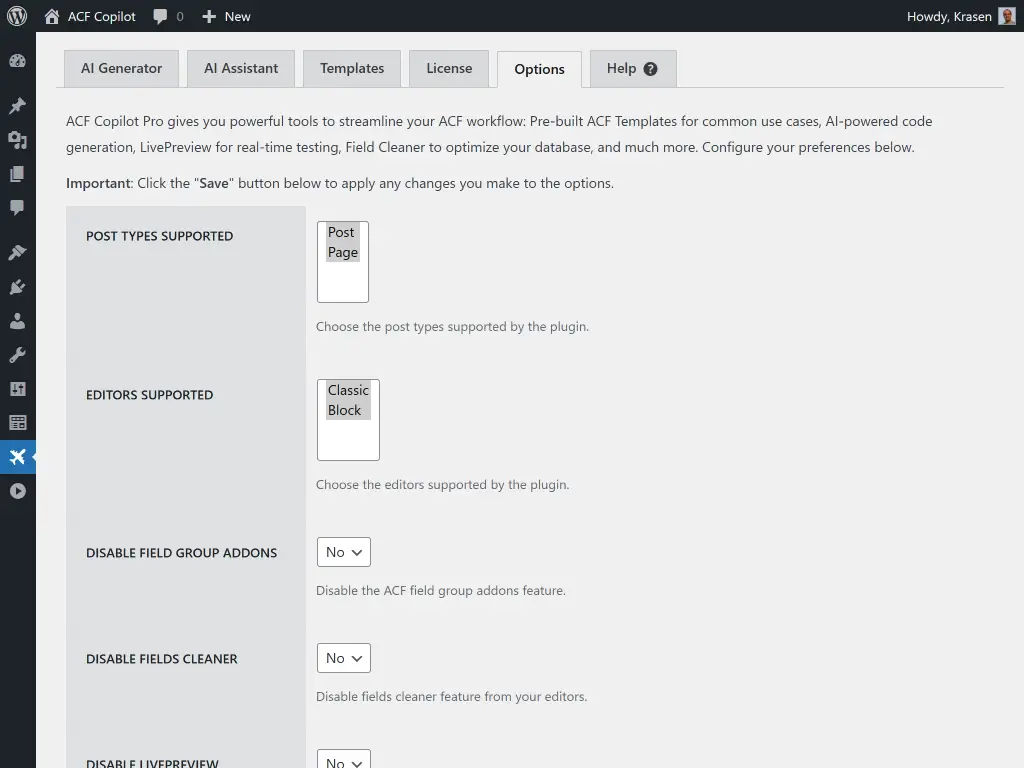Open the Plugins plug icon
1024x768 pixels.
pyautogui.click(x=18, y=287)
